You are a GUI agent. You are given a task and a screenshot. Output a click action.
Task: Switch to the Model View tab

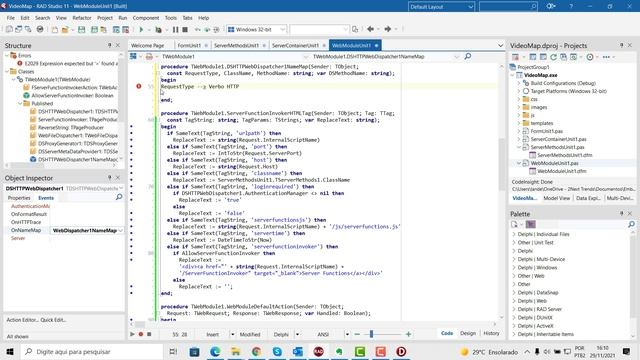[x=556, y=198]
